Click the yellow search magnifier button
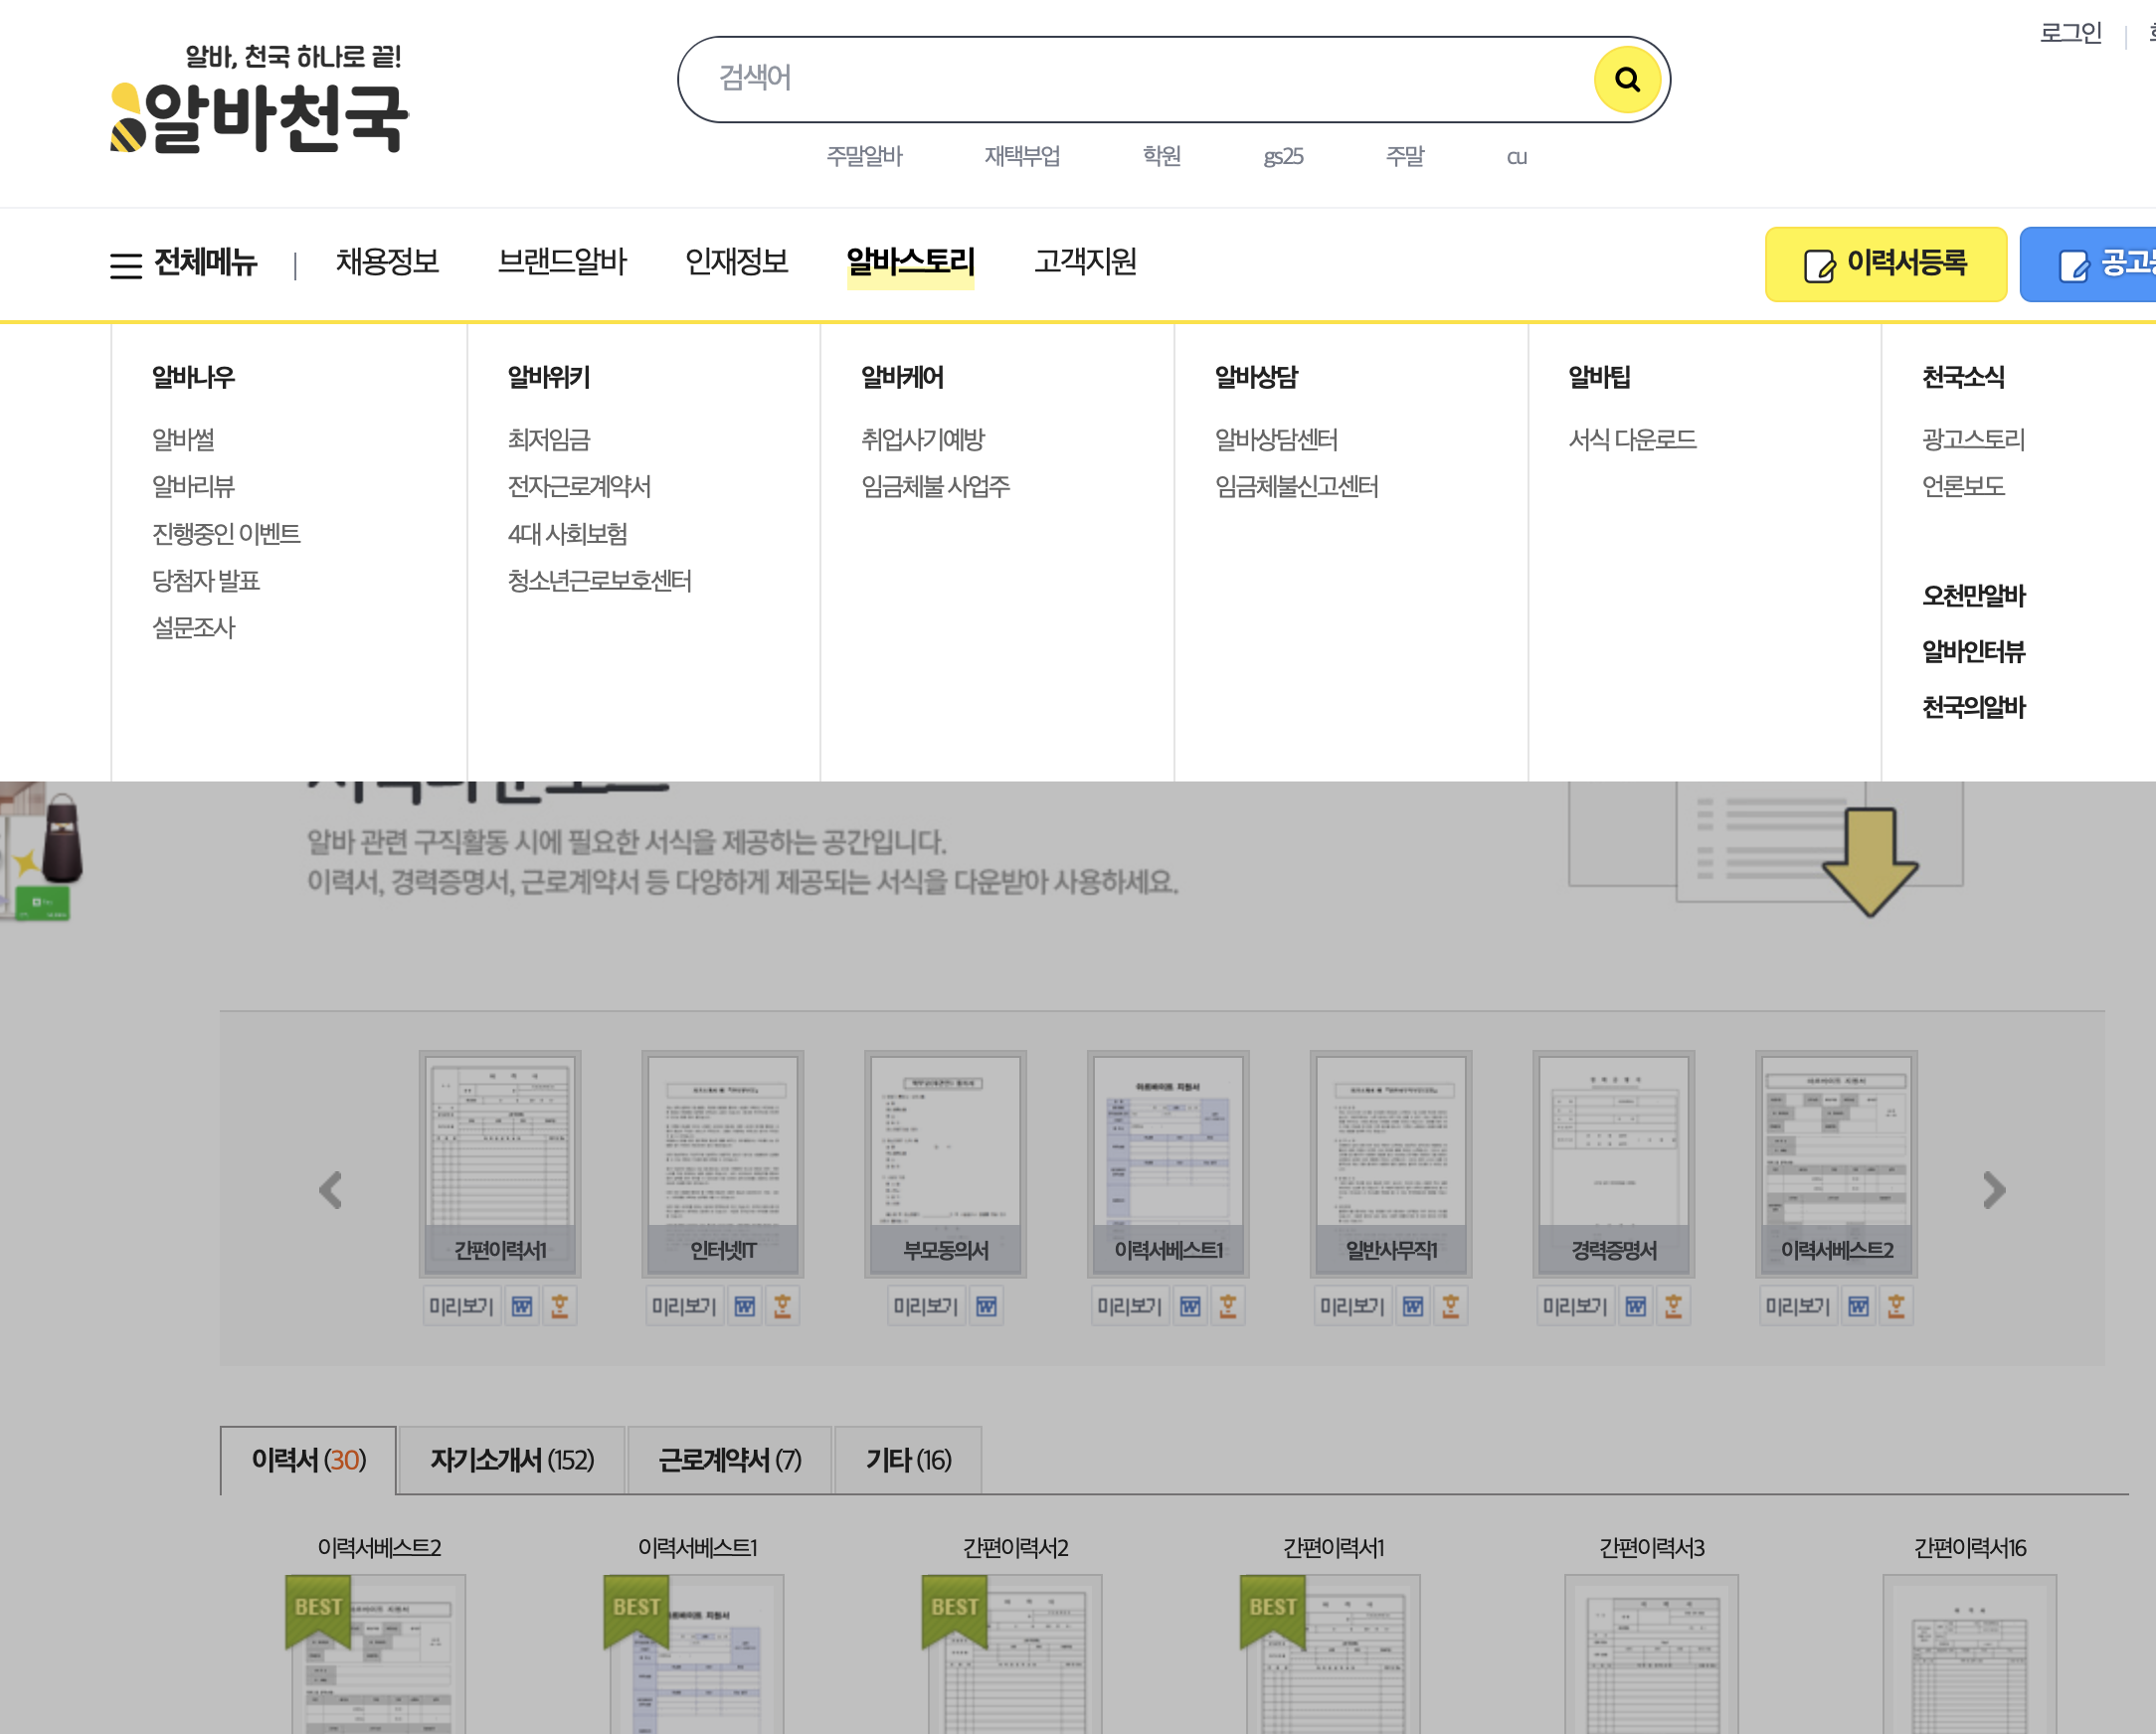The image size is (2156, 1734). point(1626,80)
